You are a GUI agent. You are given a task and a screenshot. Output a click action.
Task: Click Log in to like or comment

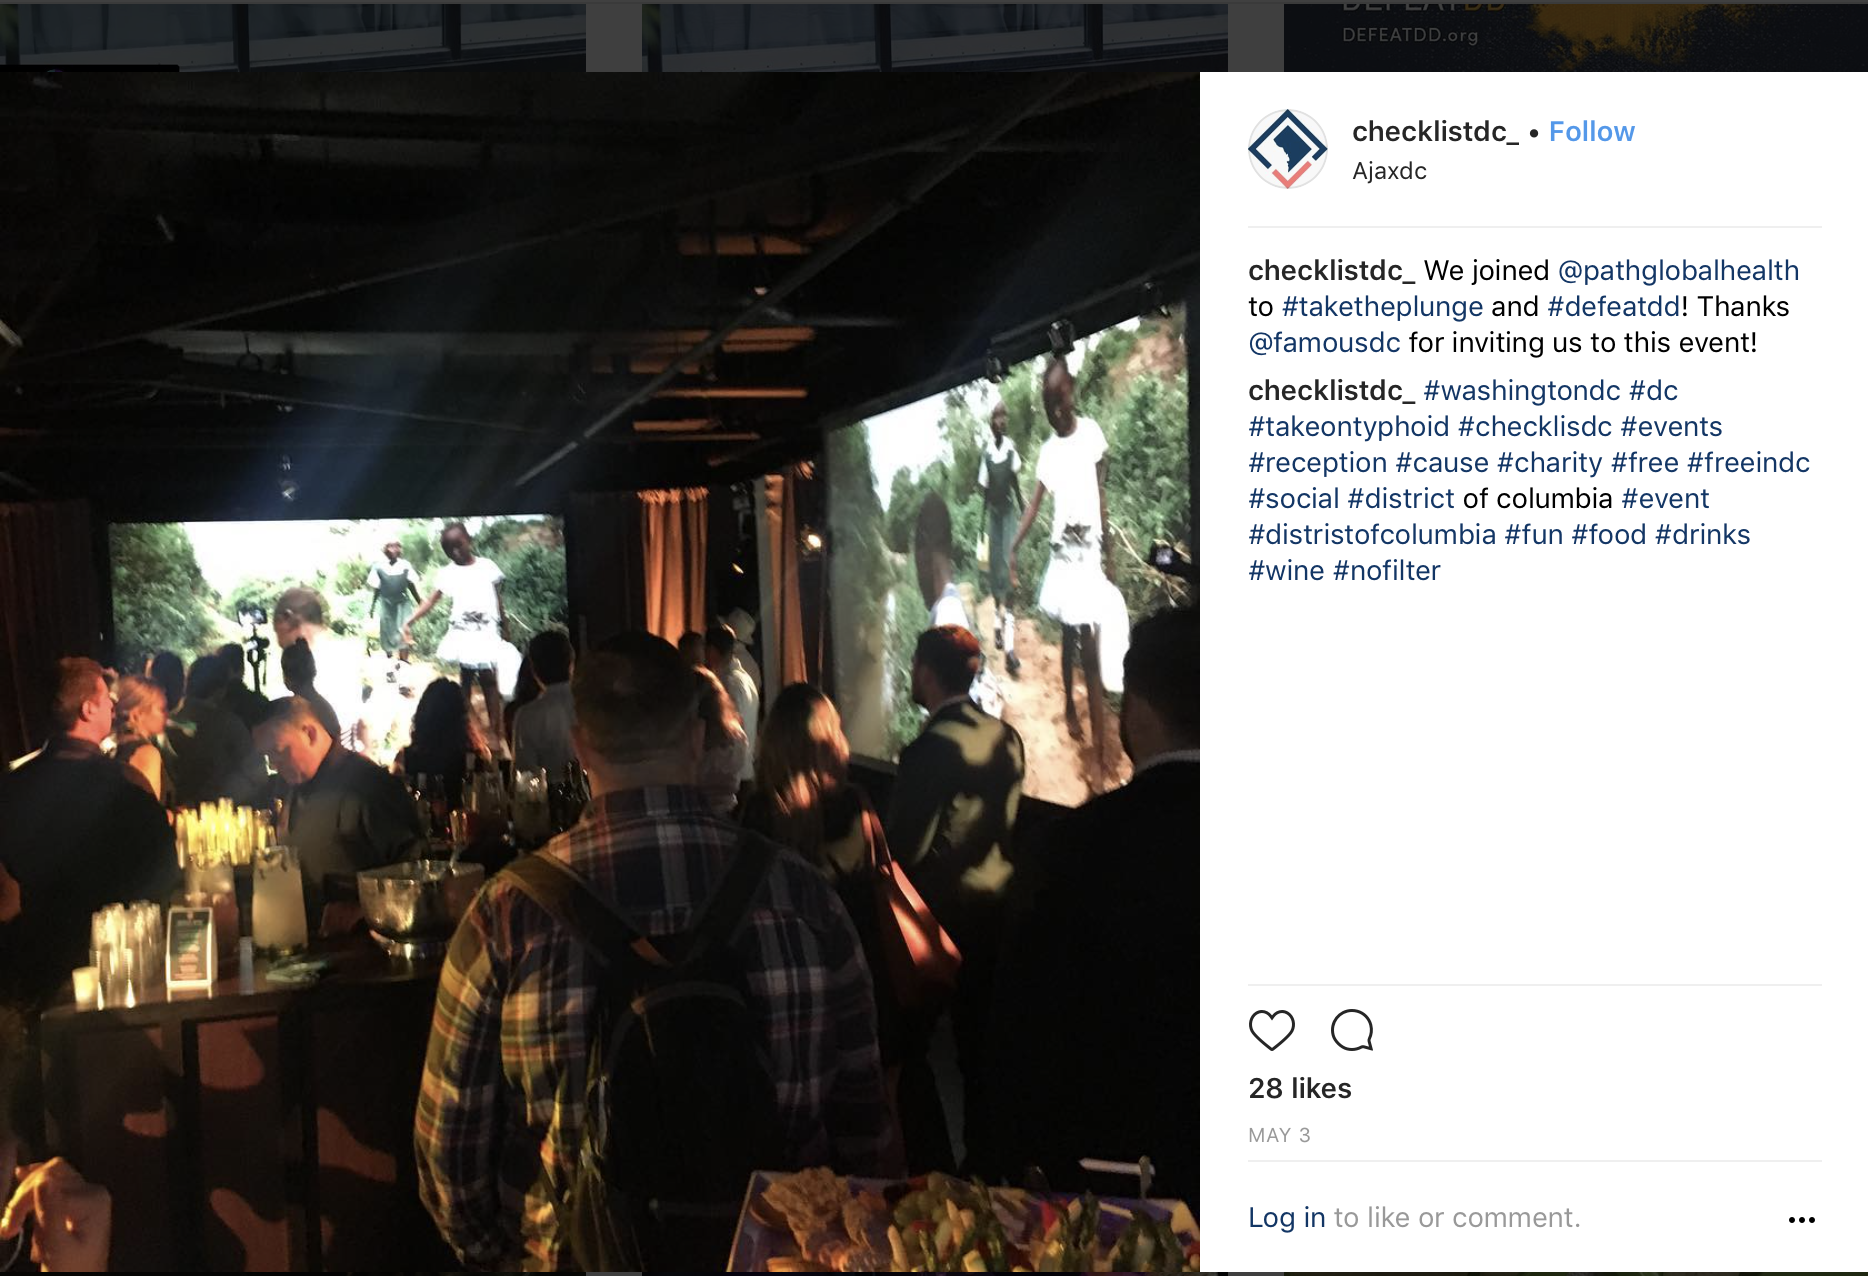[x=1286, y=1218]
